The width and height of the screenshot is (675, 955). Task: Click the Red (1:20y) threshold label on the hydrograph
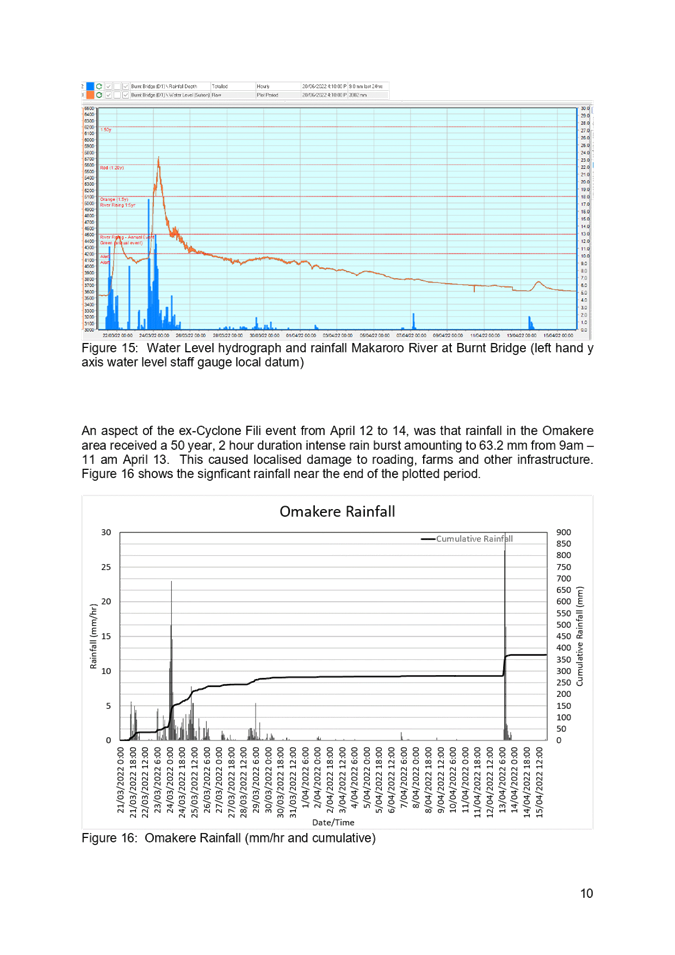[112, 167]
